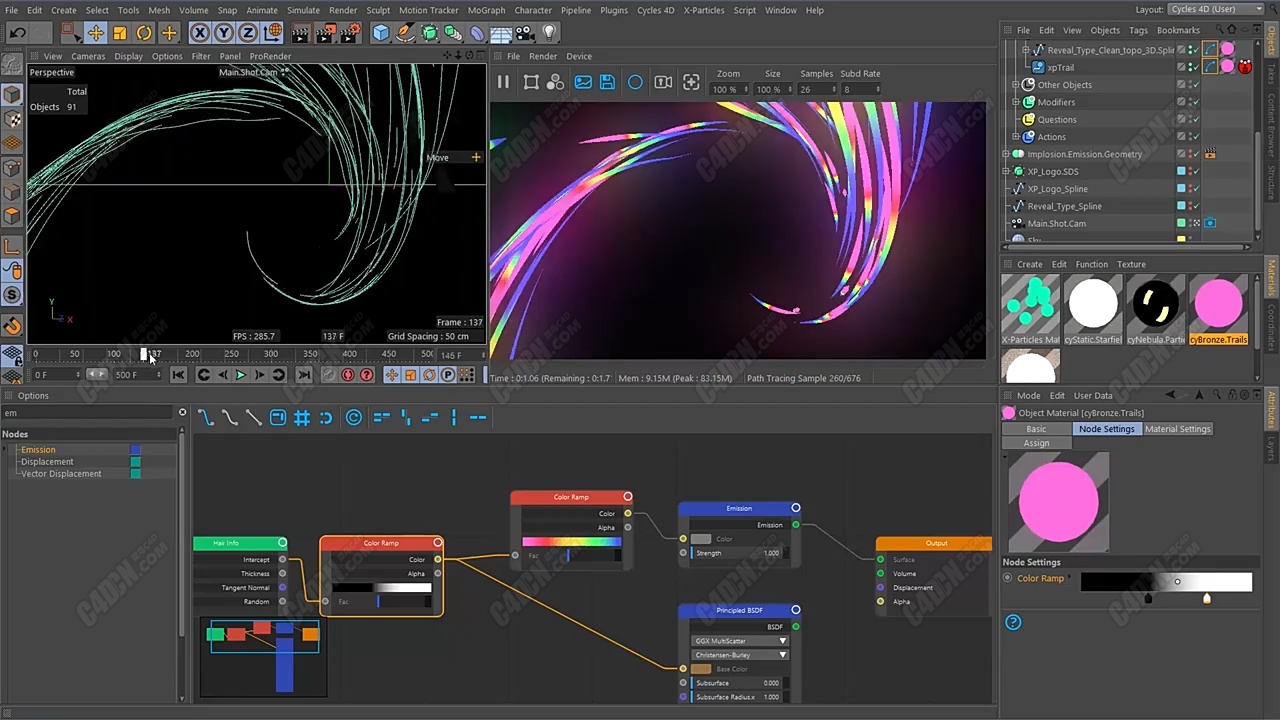This screenshot has width=1280, height=720.
Task: Click the red tag on xpTrail
Action: click(1245, 67)
